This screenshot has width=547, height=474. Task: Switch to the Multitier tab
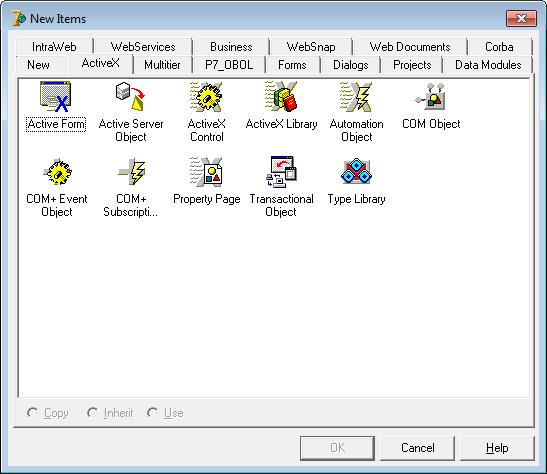click(162, 65)
